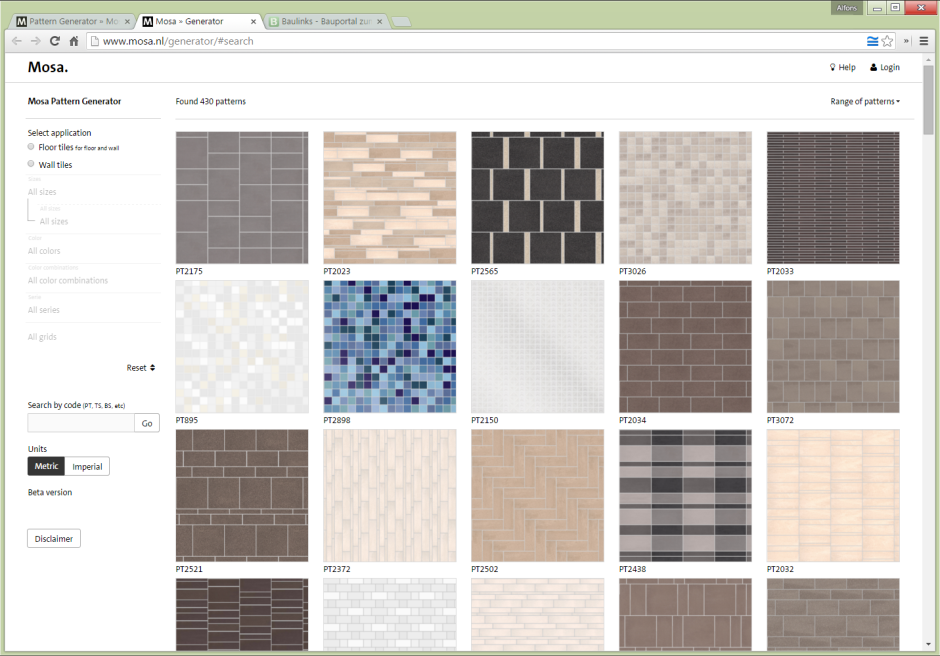Open the PT2023 beige strip pattern thumbnail
The image size is (940, 656).
click(390, 197)
